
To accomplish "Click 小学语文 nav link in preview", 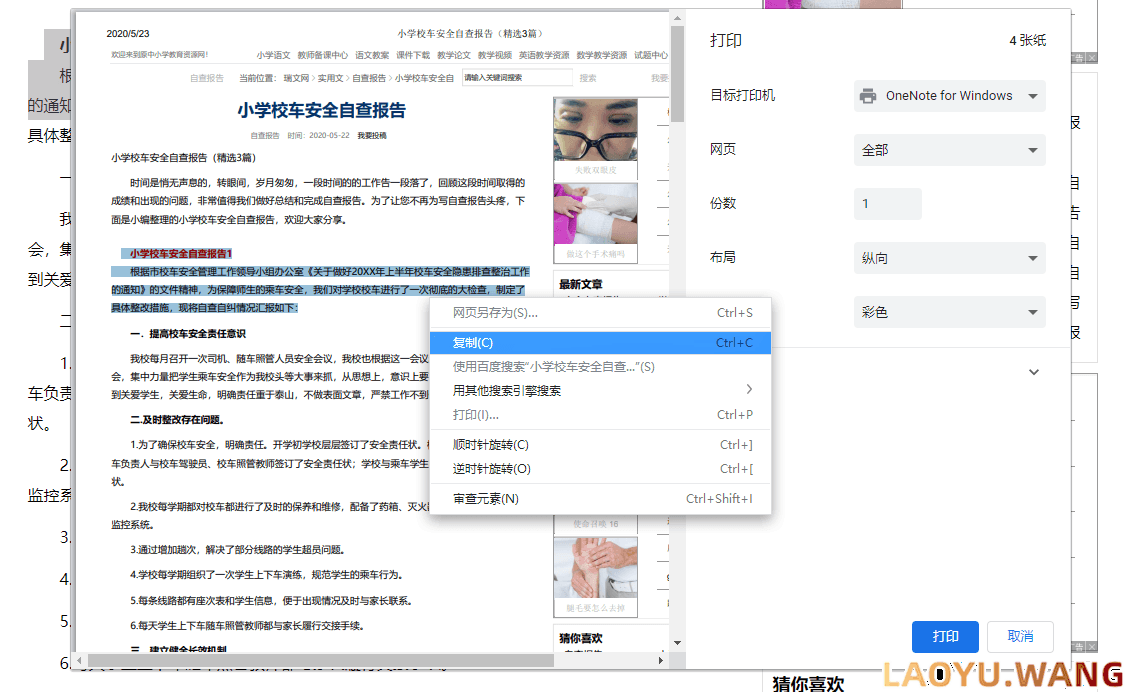I will [x=273, y=55].
